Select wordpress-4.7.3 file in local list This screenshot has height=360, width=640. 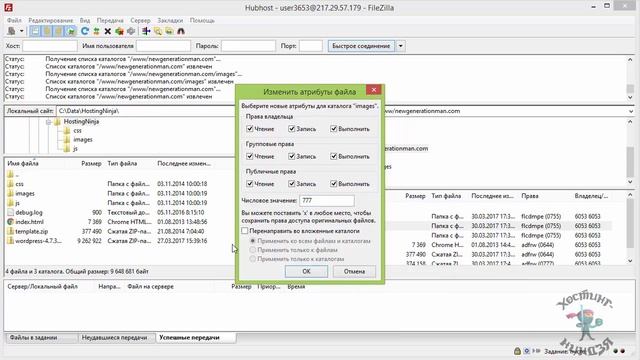point(39,241)
